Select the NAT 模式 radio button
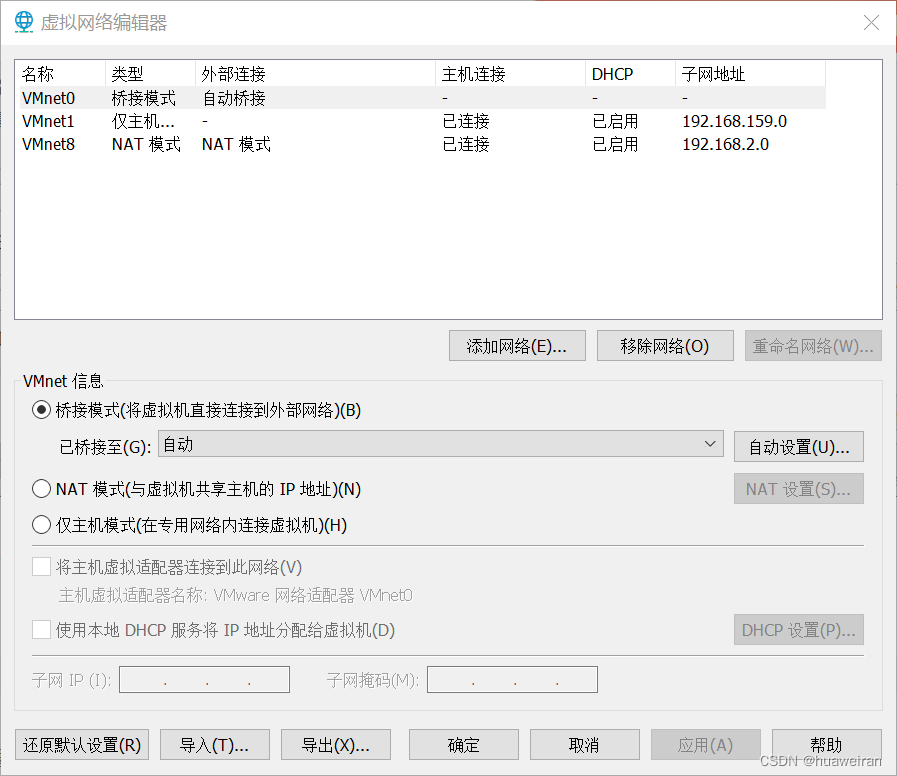Screen dimensions: 897x776 click(x=41, y=489)
